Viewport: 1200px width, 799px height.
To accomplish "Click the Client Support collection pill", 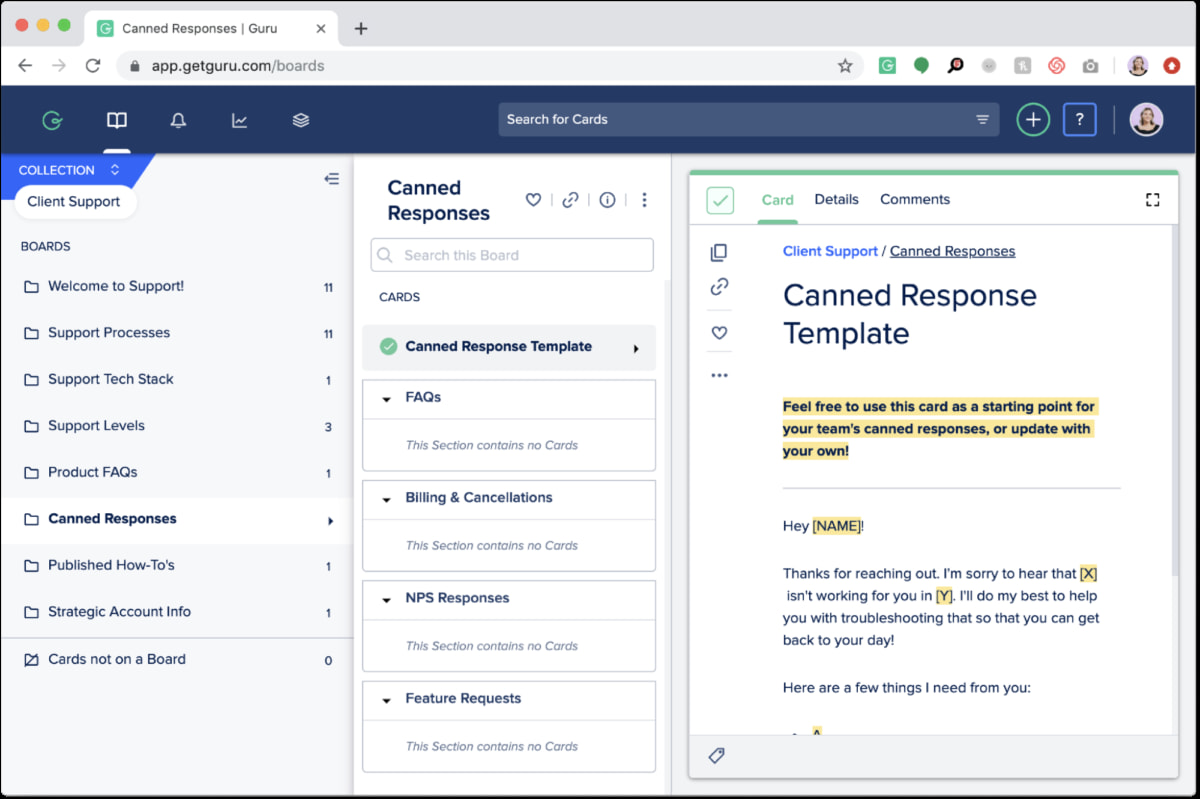I will tap(74, 201).
